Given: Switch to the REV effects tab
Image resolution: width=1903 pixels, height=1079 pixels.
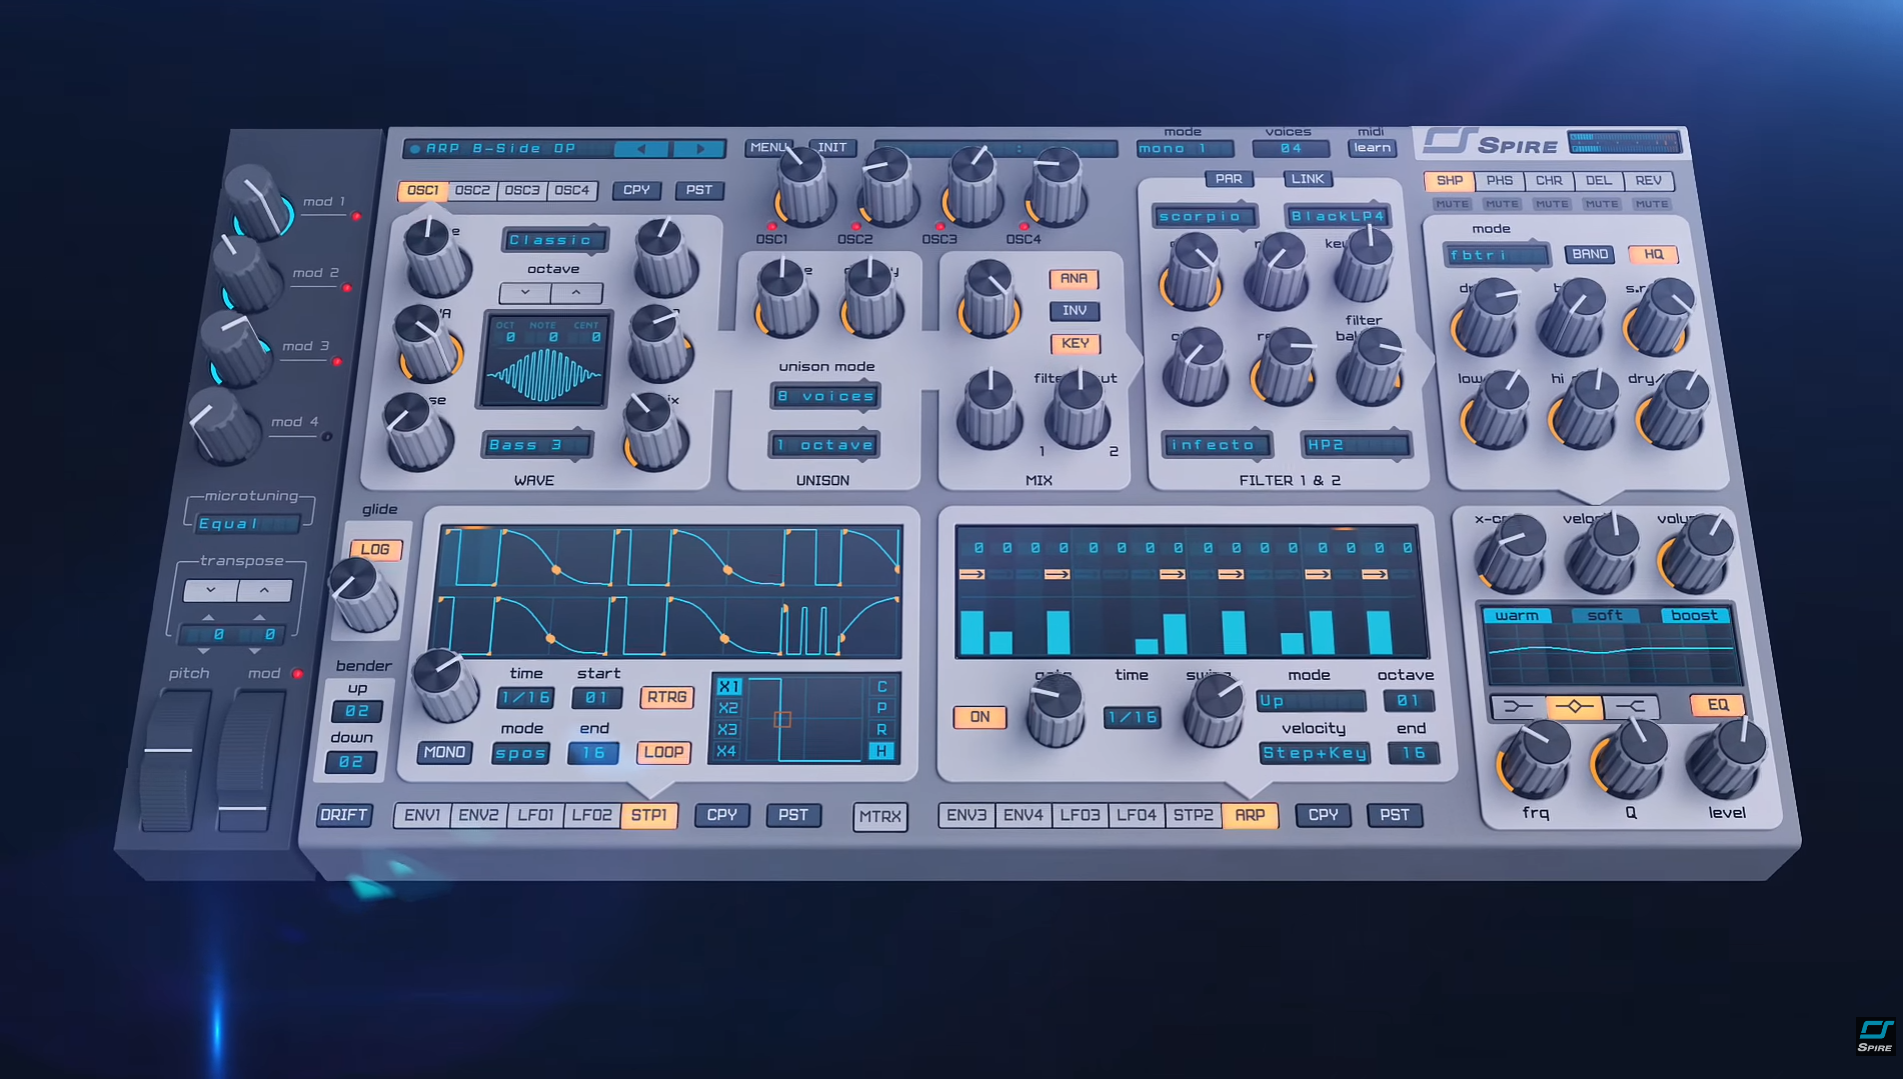Looking at the screenshot, I should point(1648,181).
